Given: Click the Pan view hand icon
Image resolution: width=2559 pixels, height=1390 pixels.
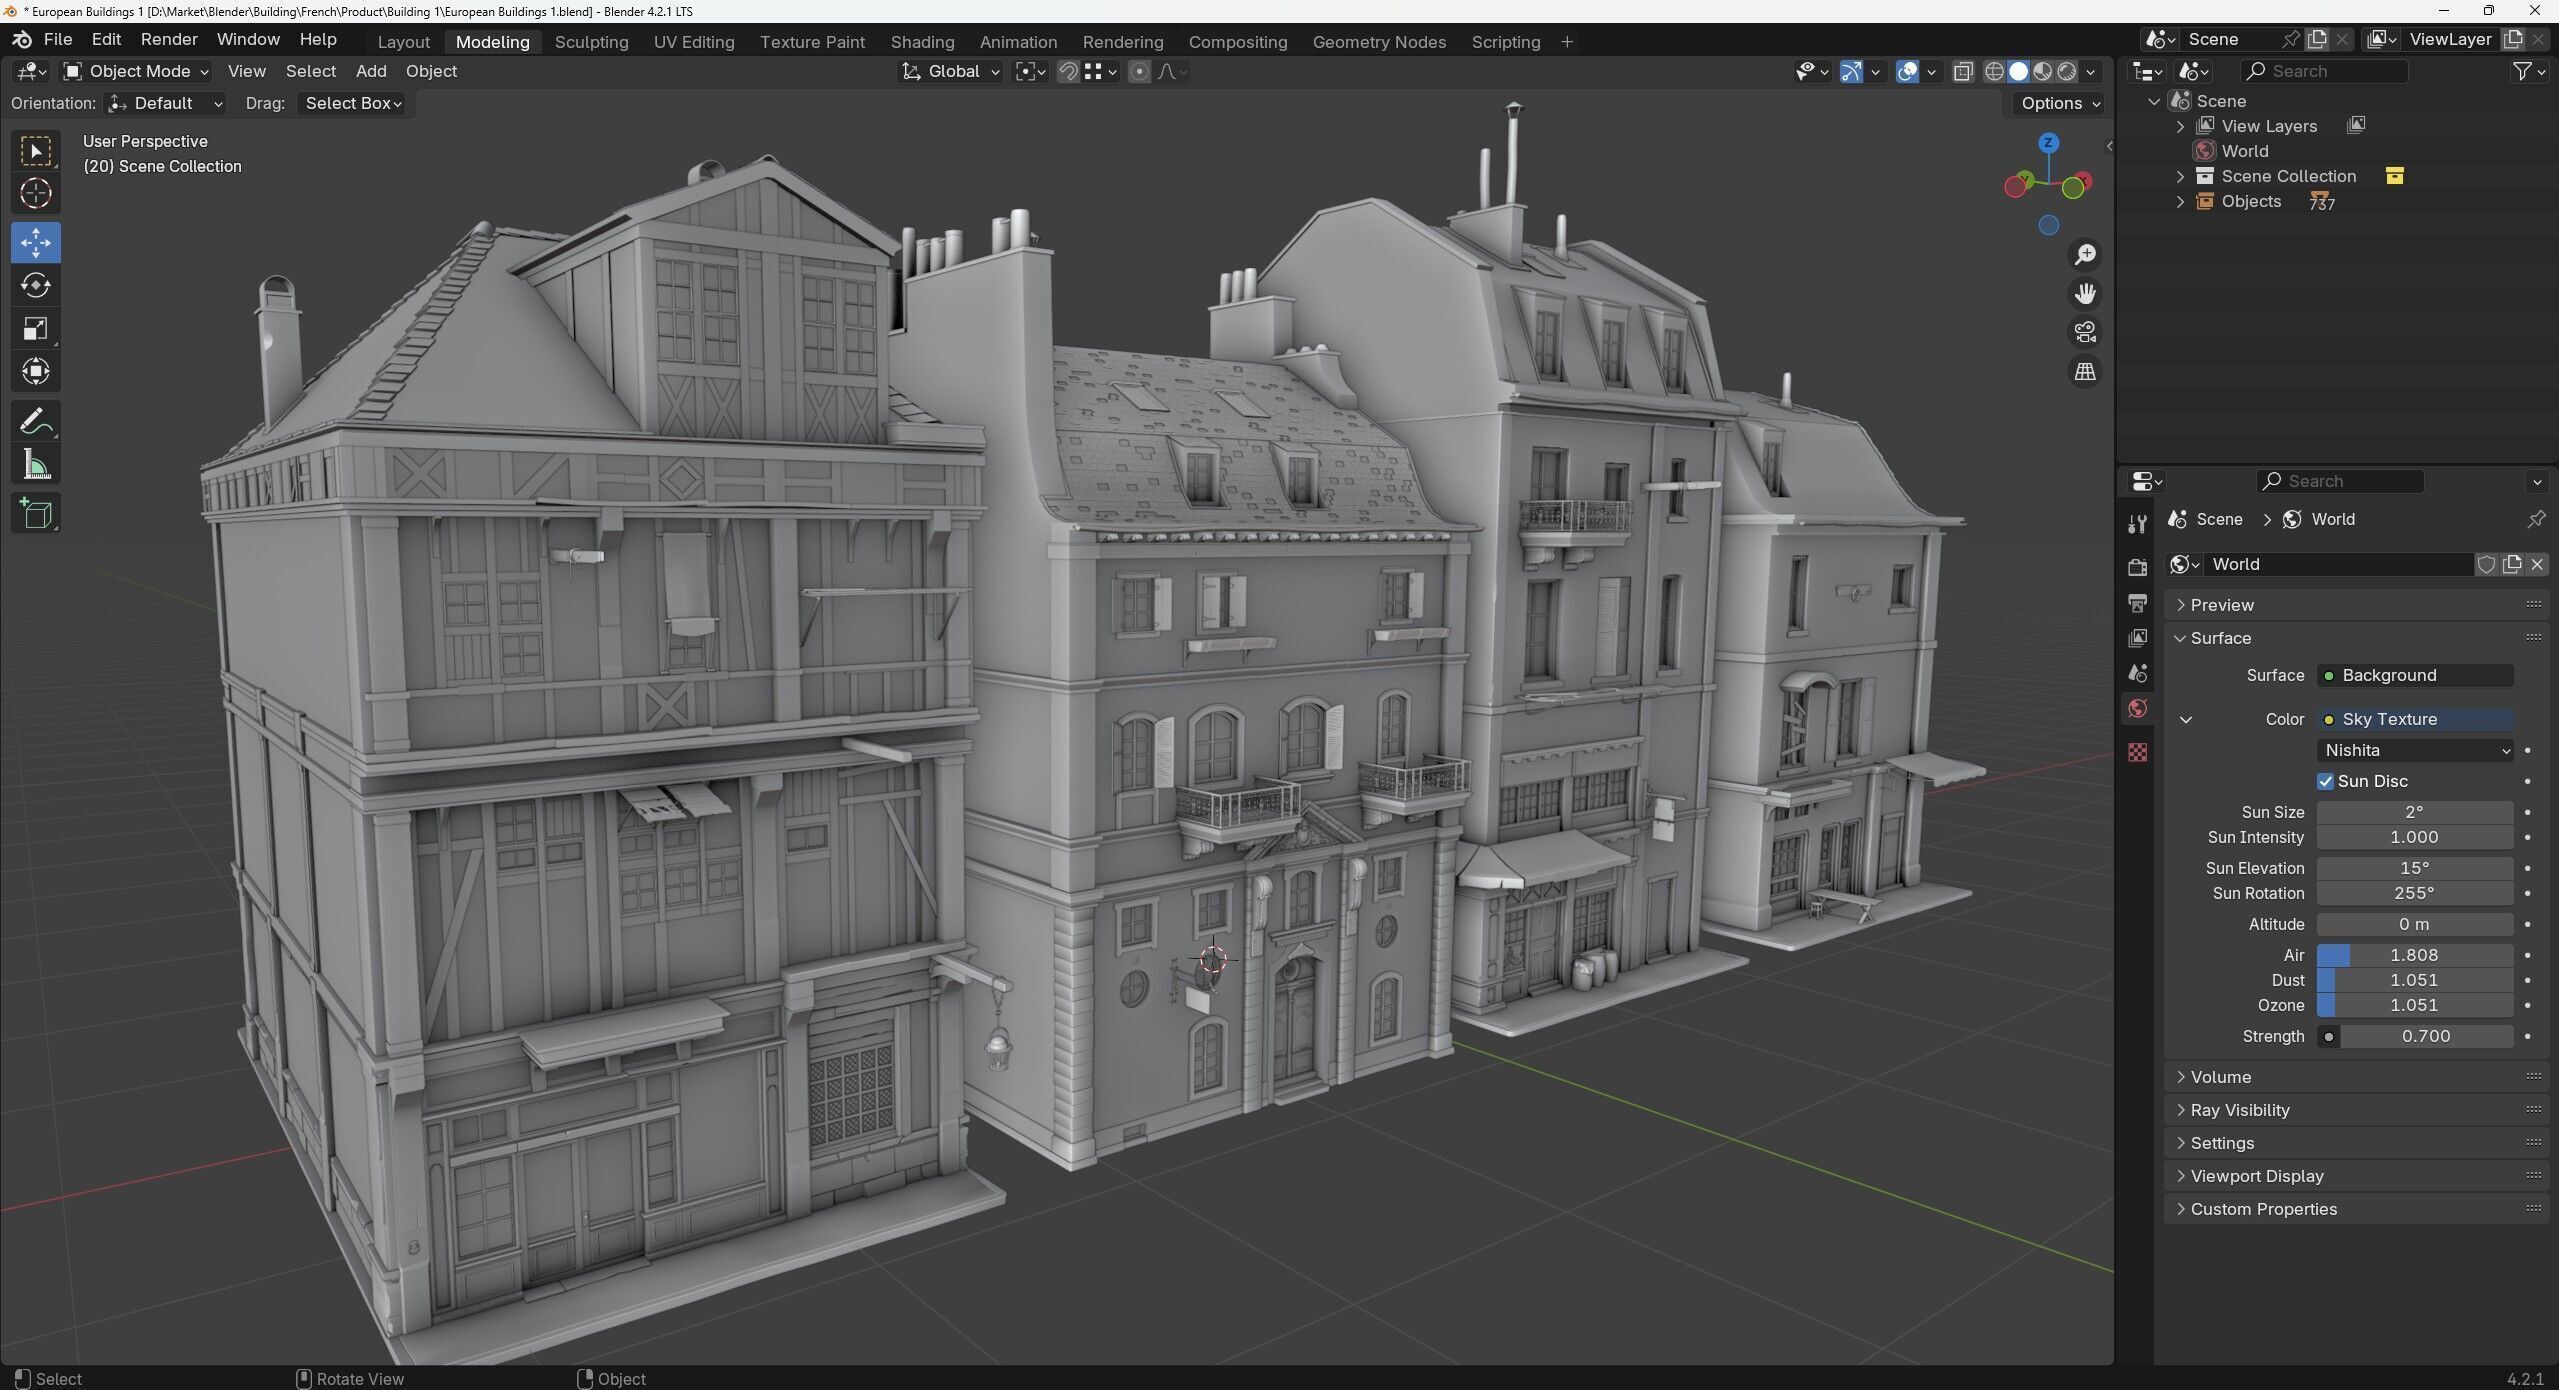Looking at the screenshot, I should pos(2085,294).
